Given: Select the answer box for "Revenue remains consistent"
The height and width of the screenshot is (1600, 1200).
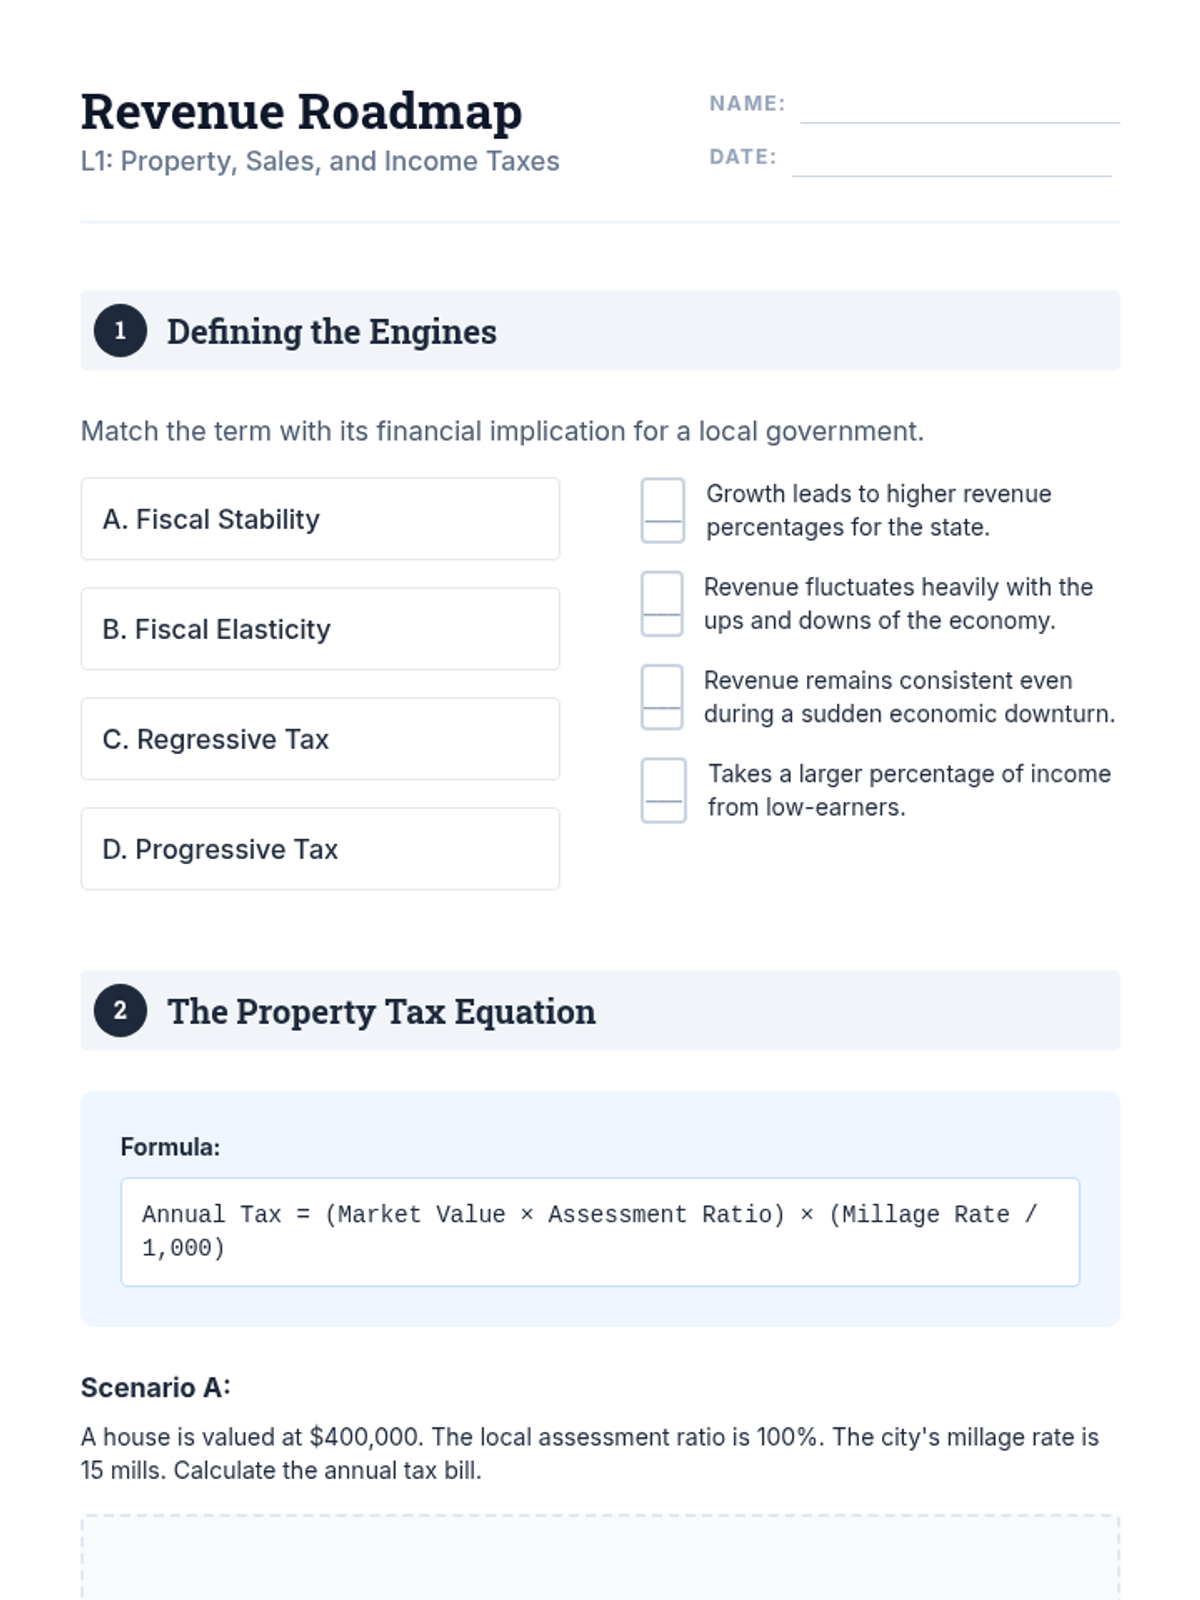Looking at the screenshot, I should pos(662,697).
